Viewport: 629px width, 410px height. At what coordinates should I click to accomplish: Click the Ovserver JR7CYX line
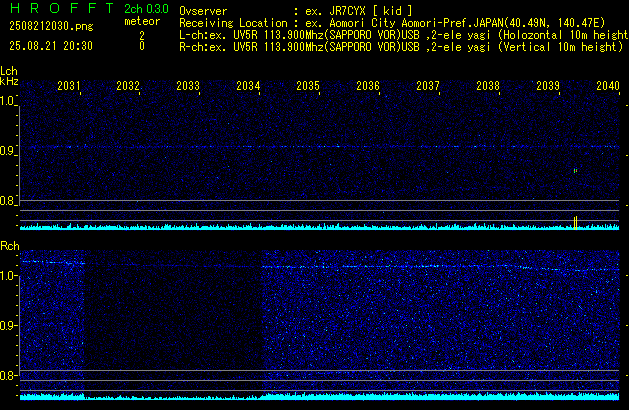(x=296, y=11)
